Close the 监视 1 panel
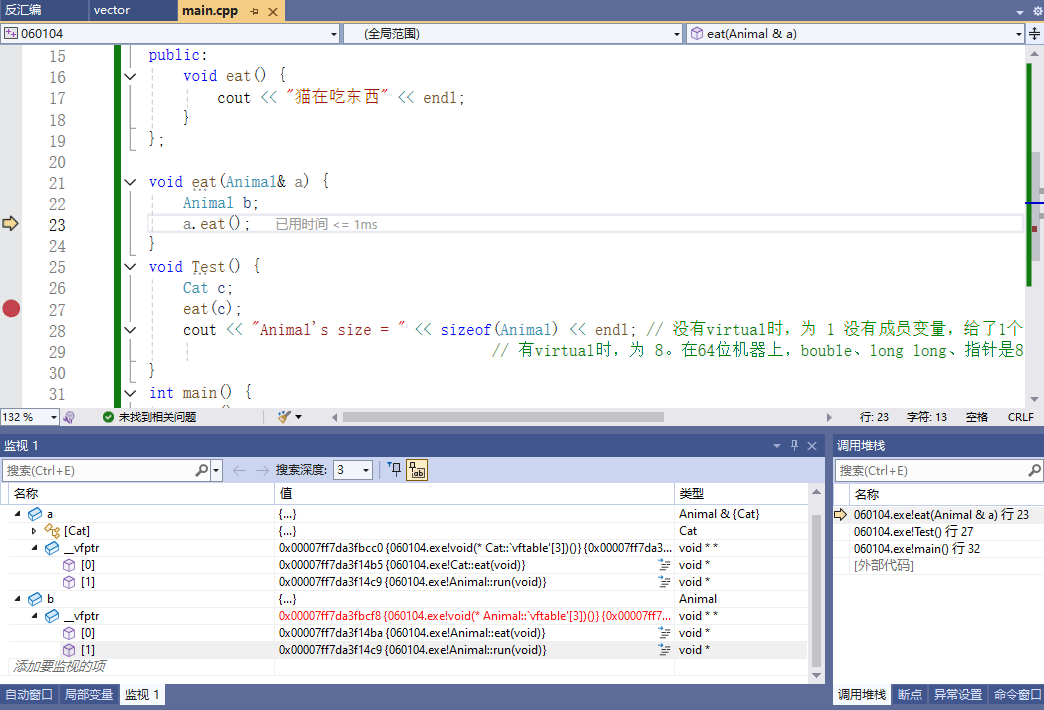This screenshot has width=1044, height=710. point(812,446)
